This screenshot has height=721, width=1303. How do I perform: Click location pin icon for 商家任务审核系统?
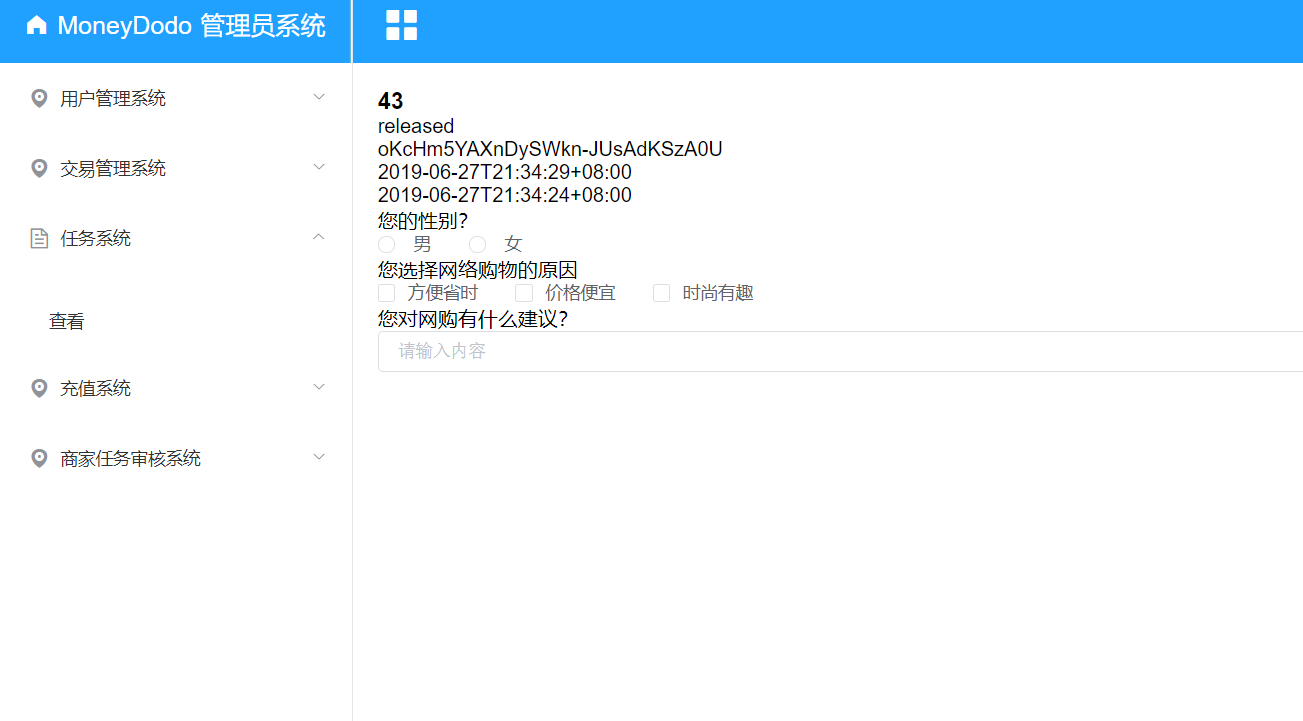coord(39,458)
